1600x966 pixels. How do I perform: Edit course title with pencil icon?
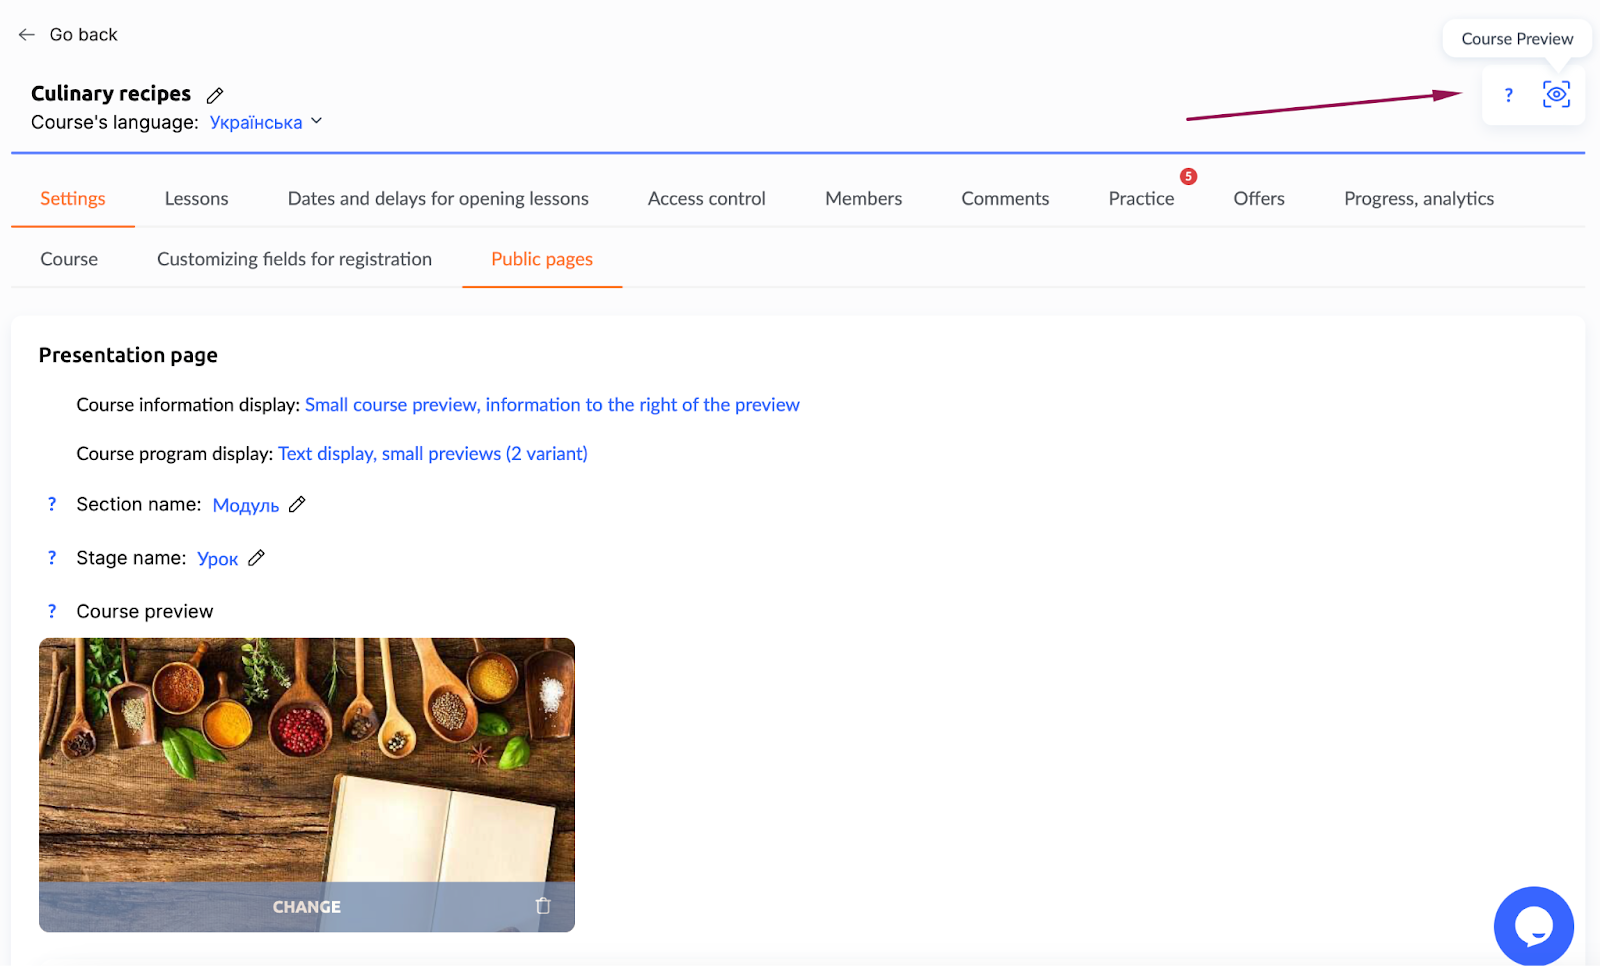coord(215,95)
